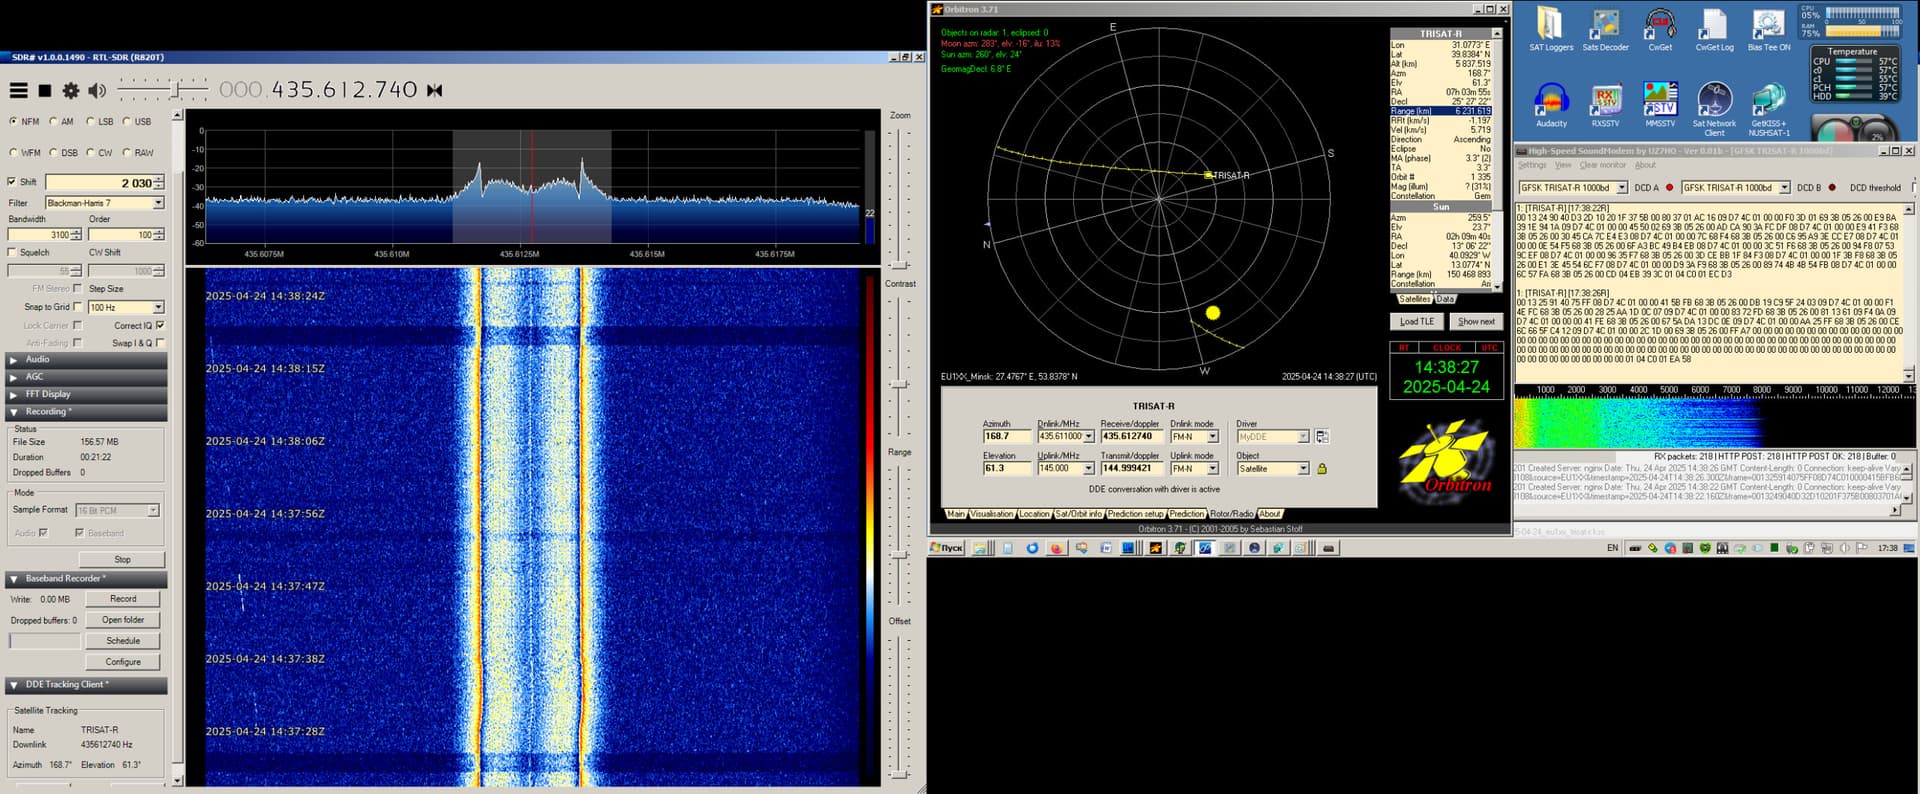Click the Sun marker on the radar

pos(1212,313)
